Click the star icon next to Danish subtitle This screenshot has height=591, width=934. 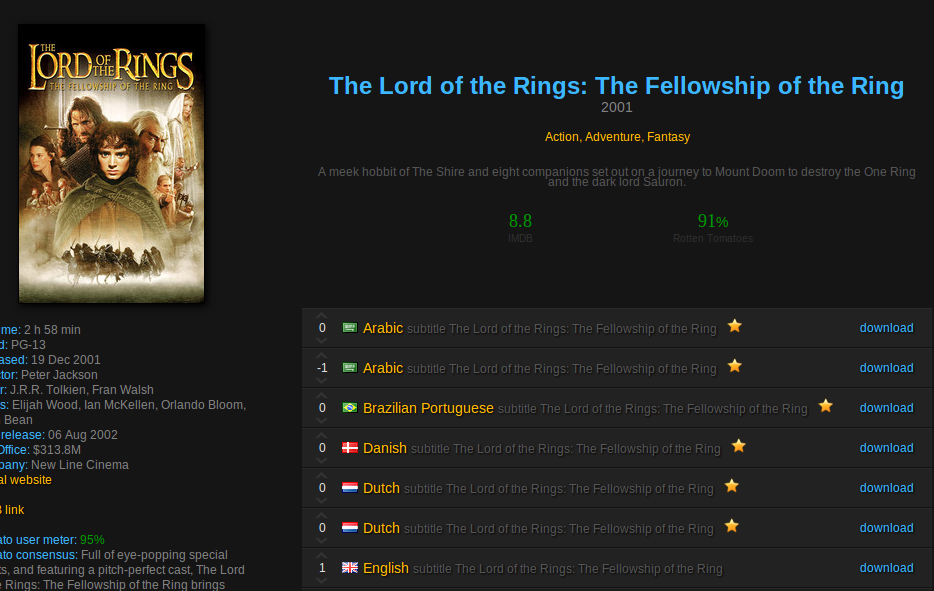pyautogui.click(x=739, y=446)
